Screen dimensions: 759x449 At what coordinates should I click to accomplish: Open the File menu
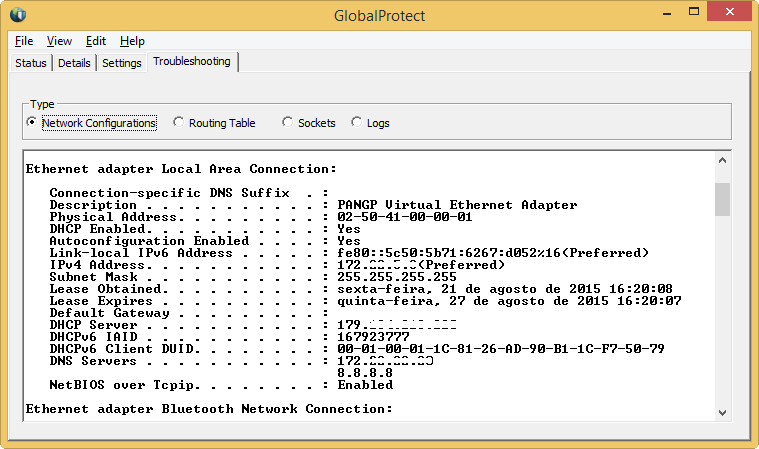click(24, 41)
